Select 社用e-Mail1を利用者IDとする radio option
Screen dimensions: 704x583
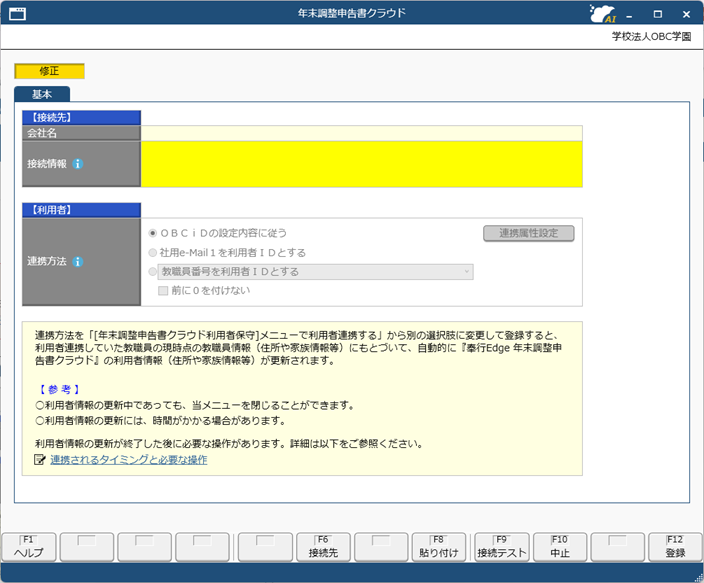coord(153,253)
